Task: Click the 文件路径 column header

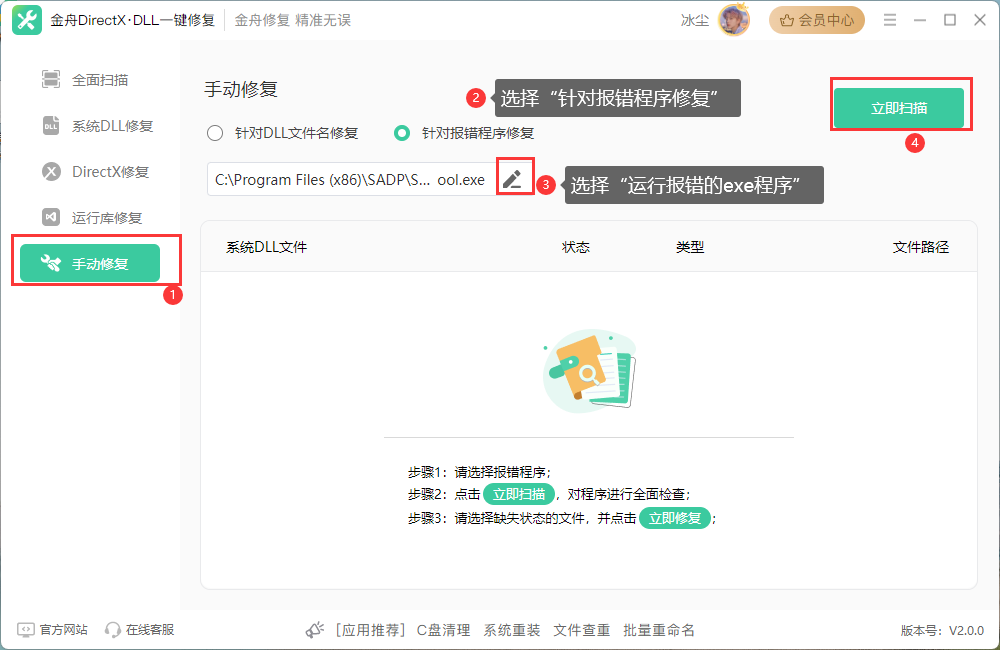Action: [920, 247]
